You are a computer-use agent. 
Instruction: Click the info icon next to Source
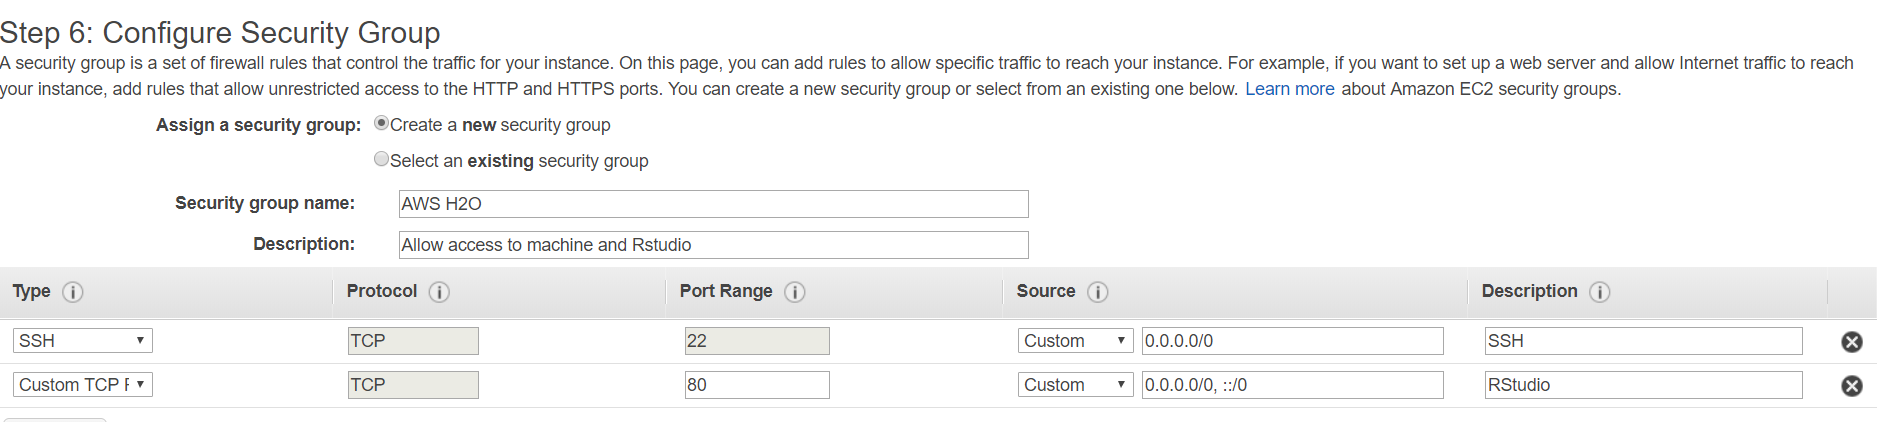point(1098,292)
